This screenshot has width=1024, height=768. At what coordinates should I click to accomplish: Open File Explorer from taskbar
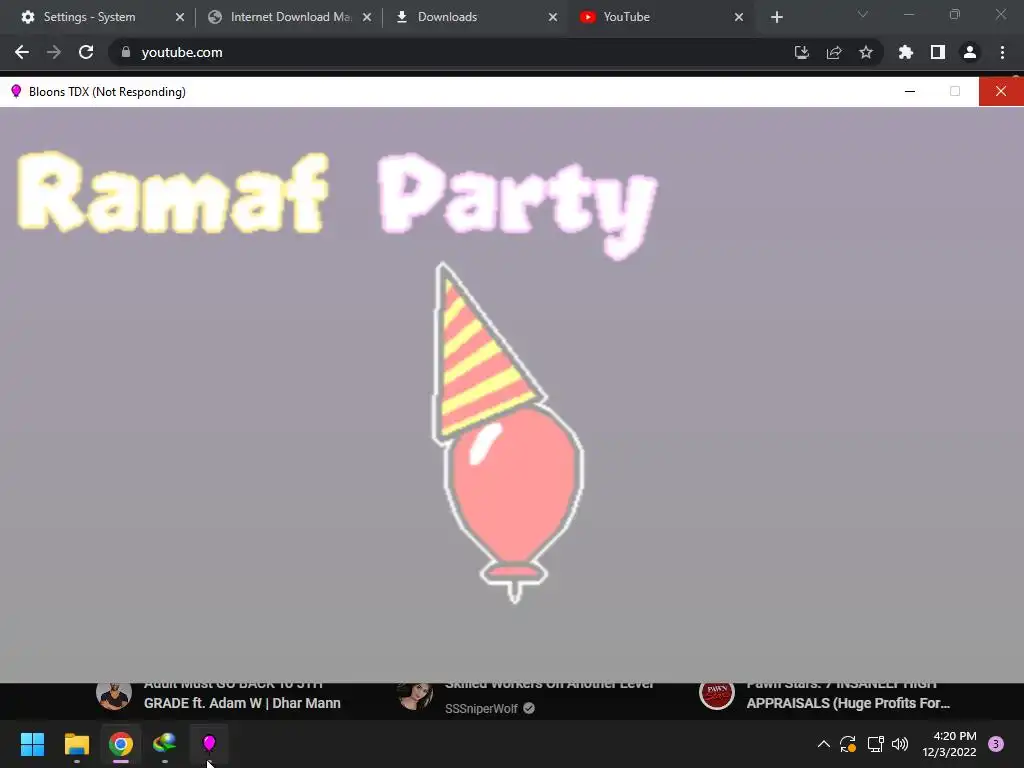[x=76, y=744]
